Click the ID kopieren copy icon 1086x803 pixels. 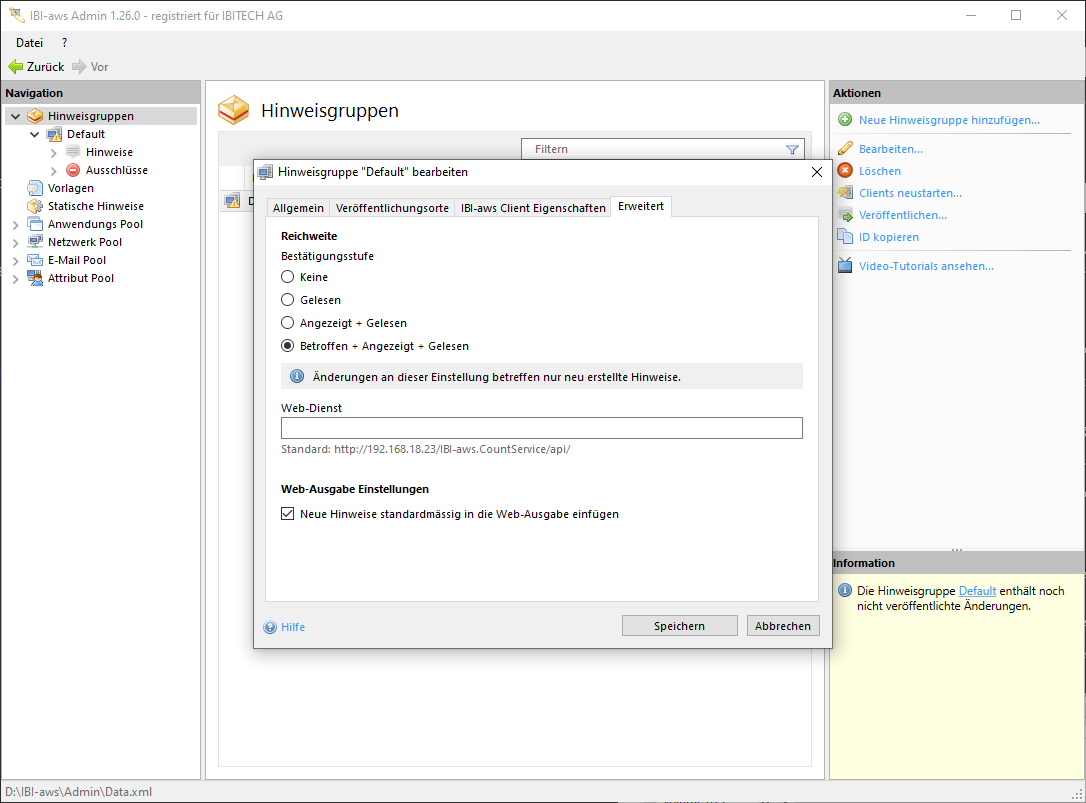845,237
